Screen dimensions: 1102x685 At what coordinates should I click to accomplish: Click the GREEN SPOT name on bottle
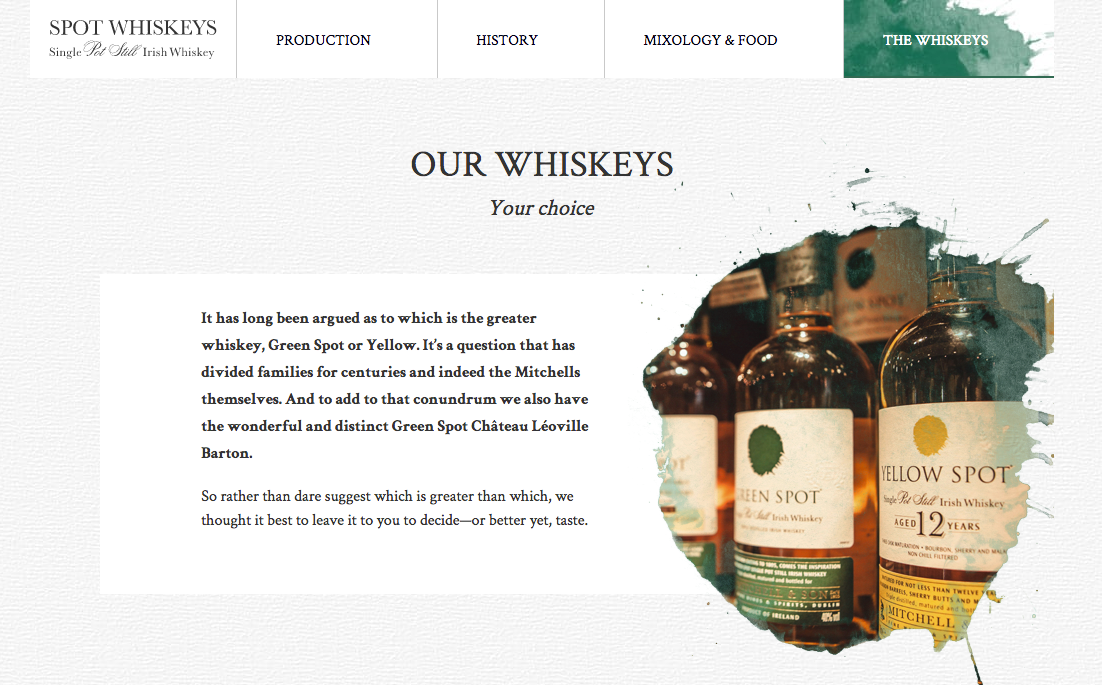point(779,496)
